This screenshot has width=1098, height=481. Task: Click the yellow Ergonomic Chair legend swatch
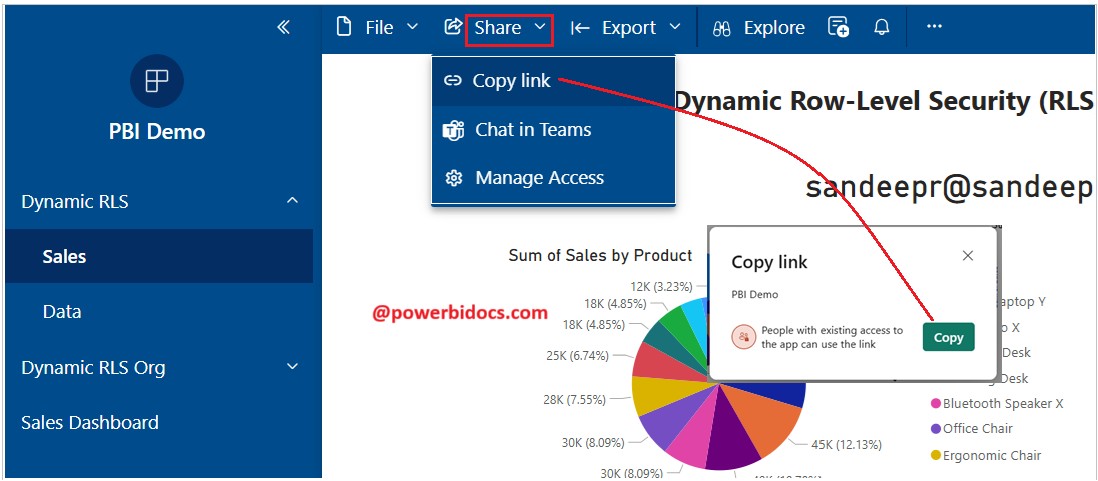click(x=936, y=456)
